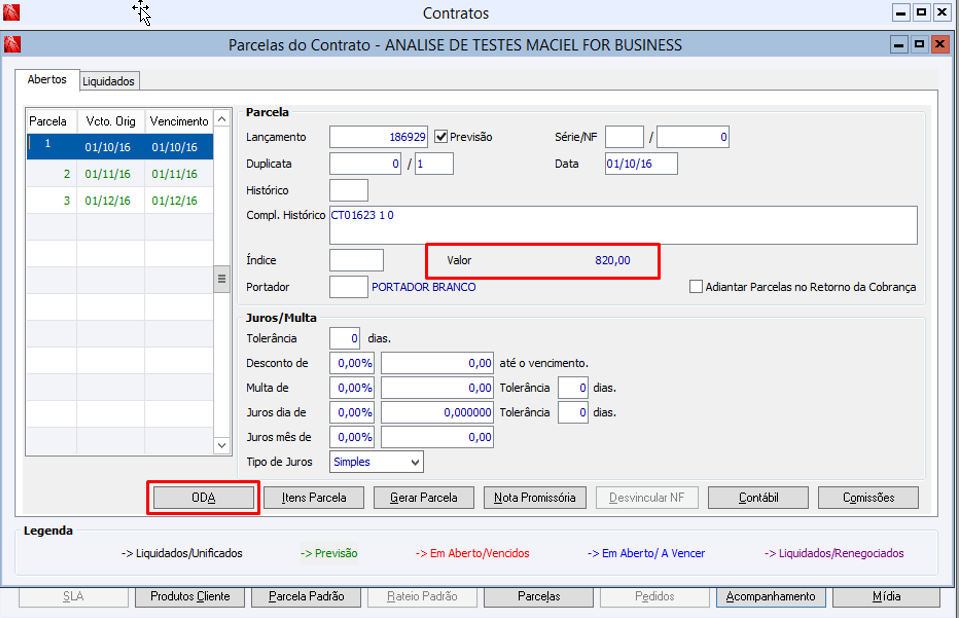This screenshot has height=618, width=959.
Task: Click the ODA button
Action: 203,497
